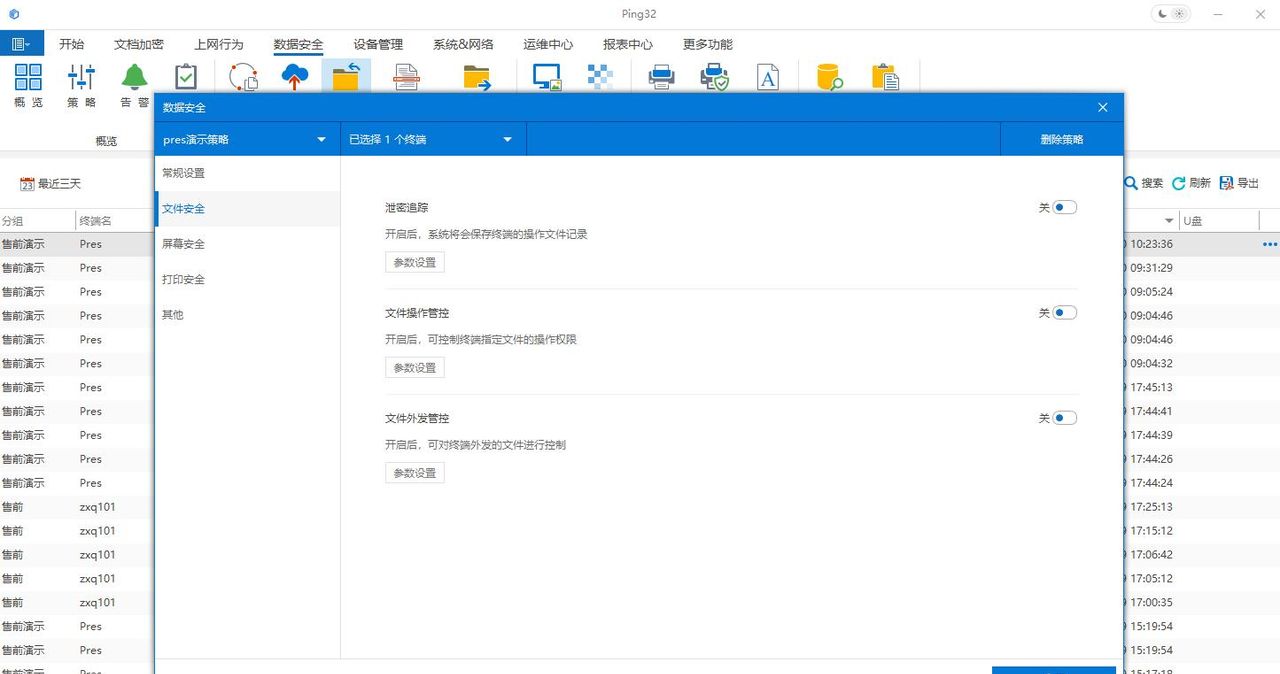Click the clipboard document toolbar icon
Image resolution: width=1280 pixels, height=674 pixels.
[884, 76]
